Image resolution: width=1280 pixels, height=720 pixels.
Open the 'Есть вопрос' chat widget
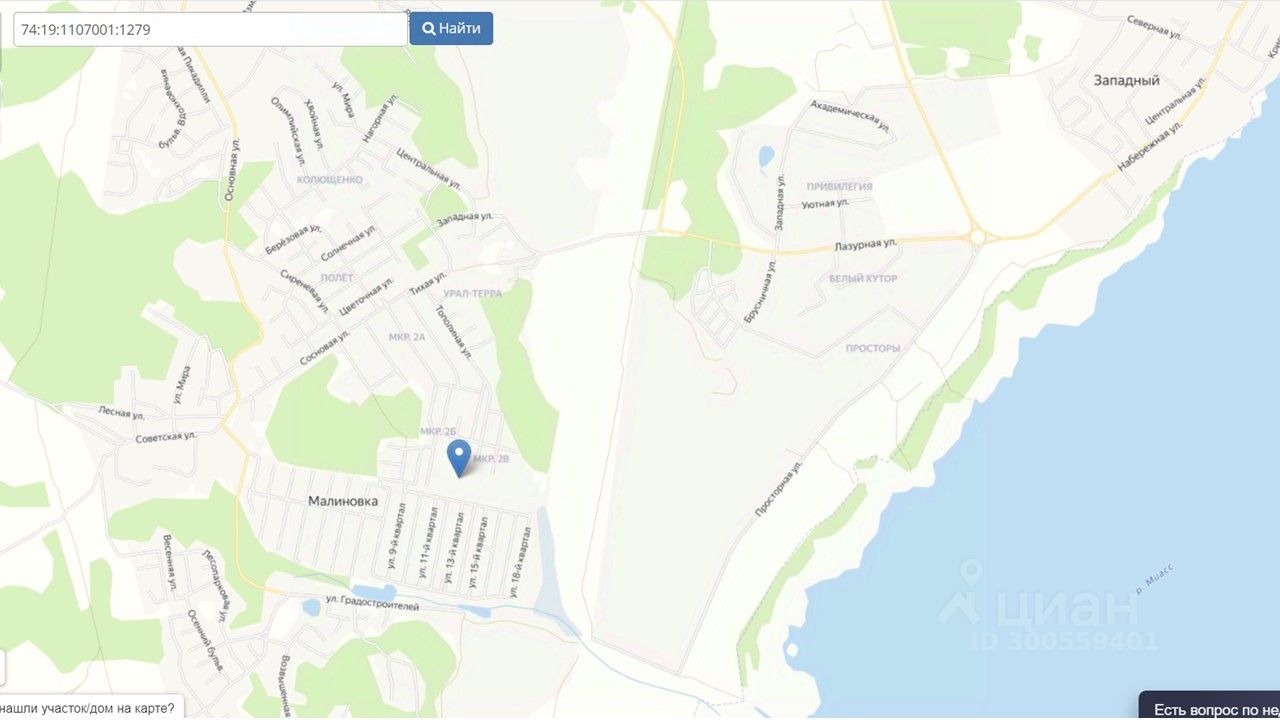pos(1210,706)
